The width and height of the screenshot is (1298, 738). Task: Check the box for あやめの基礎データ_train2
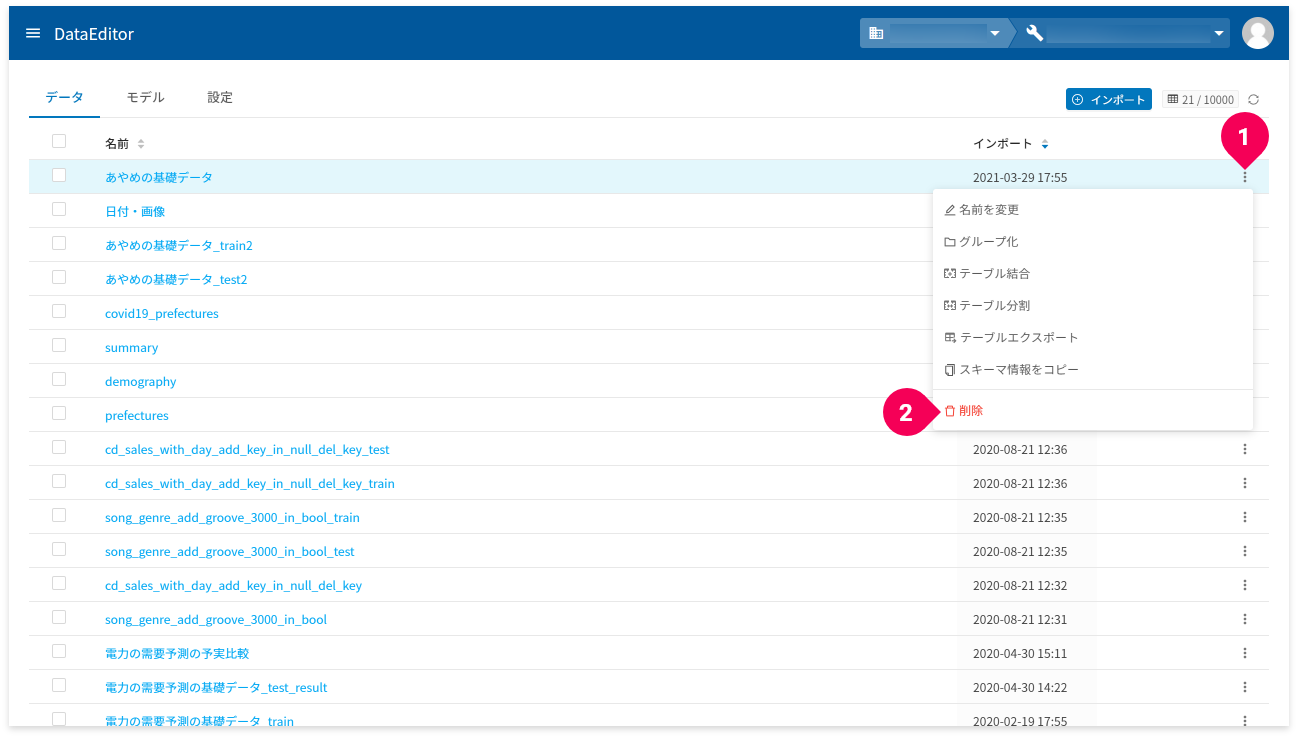tap(59, 243)
